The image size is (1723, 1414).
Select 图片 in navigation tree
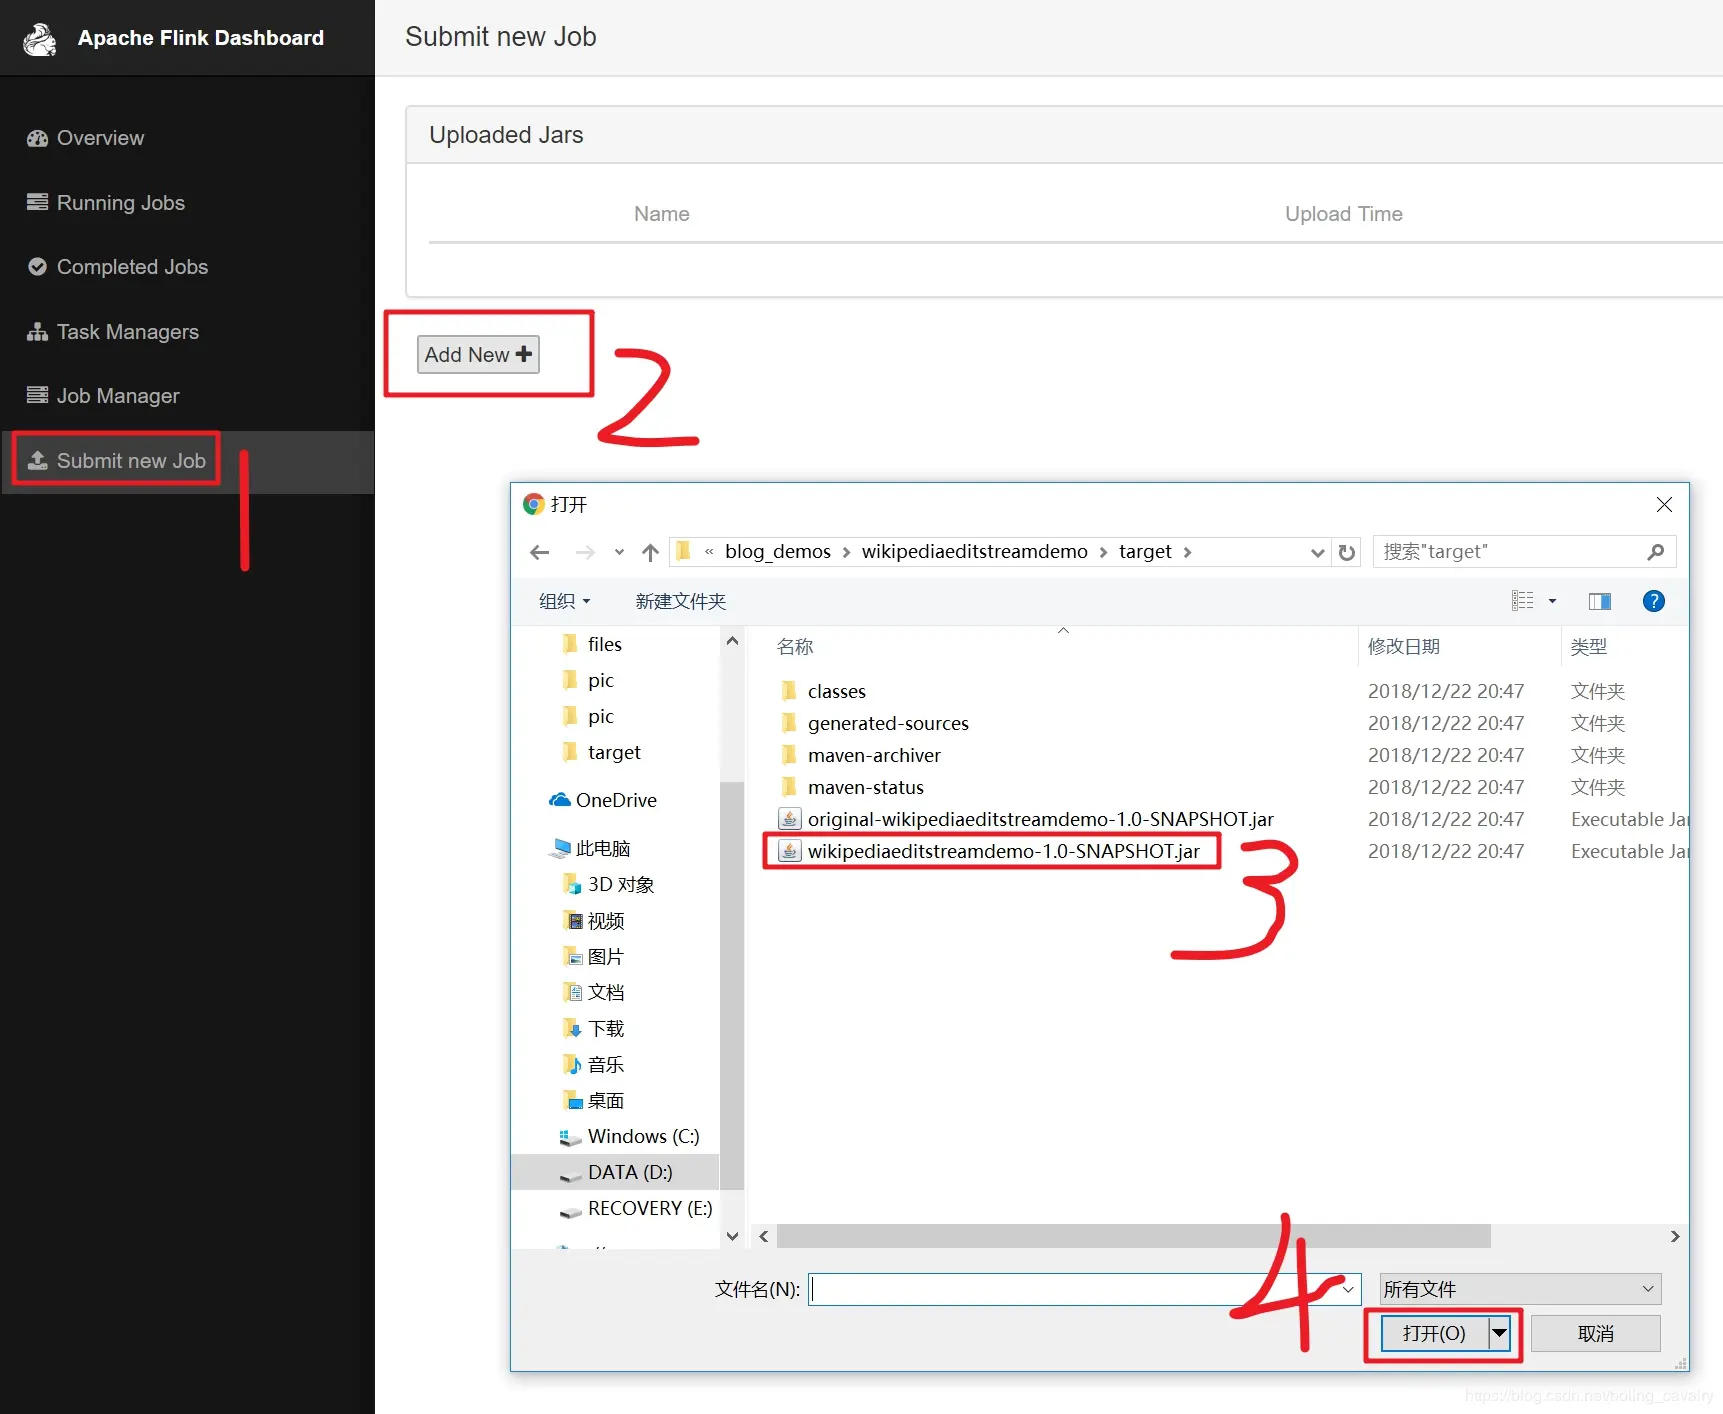coord(605,956)
